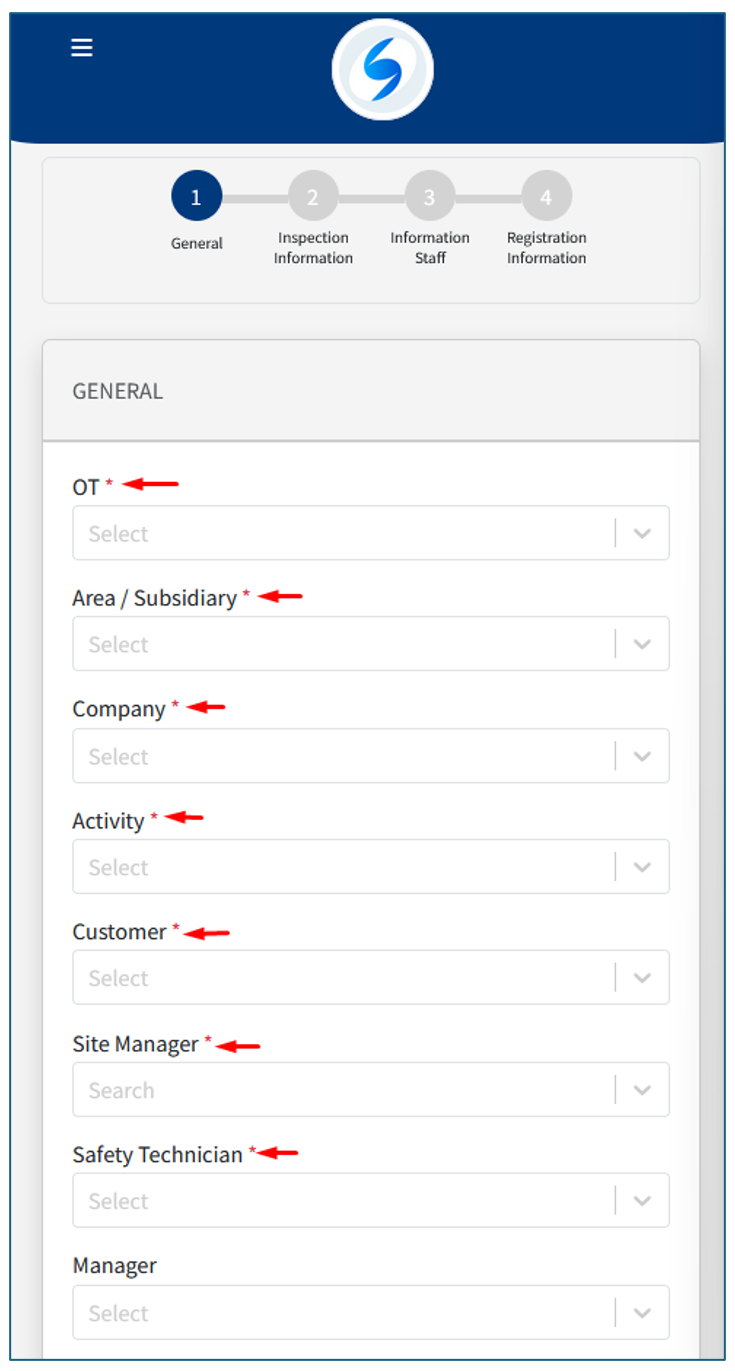The height and width of the screenshot is (1371, 735).
Task: Go to step 2 Inspection Information
Action: tap(313, 197)
